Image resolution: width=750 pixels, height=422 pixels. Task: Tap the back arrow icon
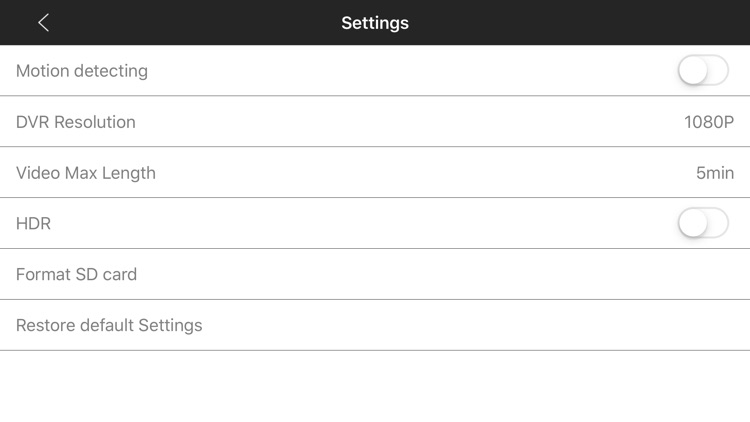coord(43,23)
